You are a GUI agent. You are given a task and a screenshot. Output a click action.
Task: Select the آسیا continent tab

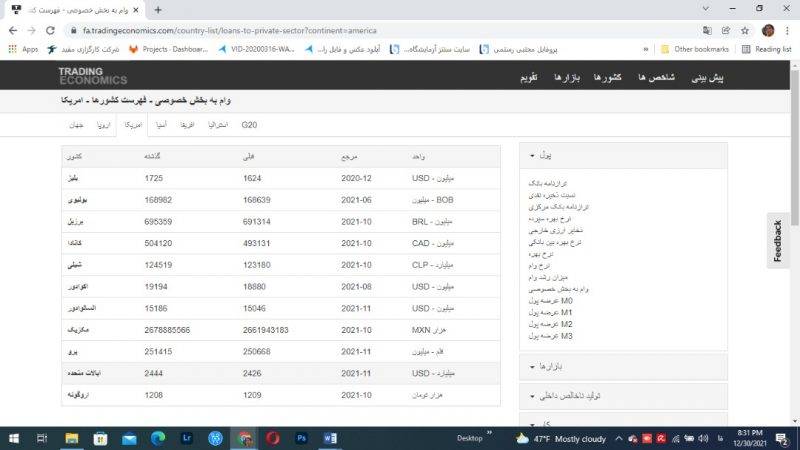click(160, 125)
